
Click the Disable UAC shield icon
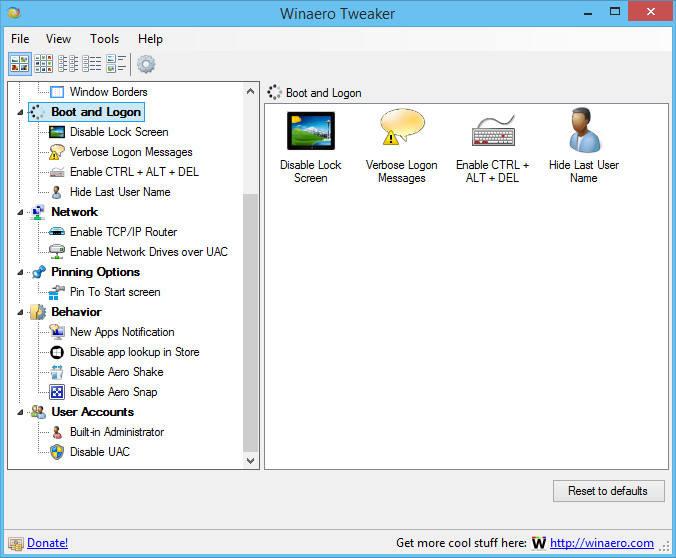point(56,452)
